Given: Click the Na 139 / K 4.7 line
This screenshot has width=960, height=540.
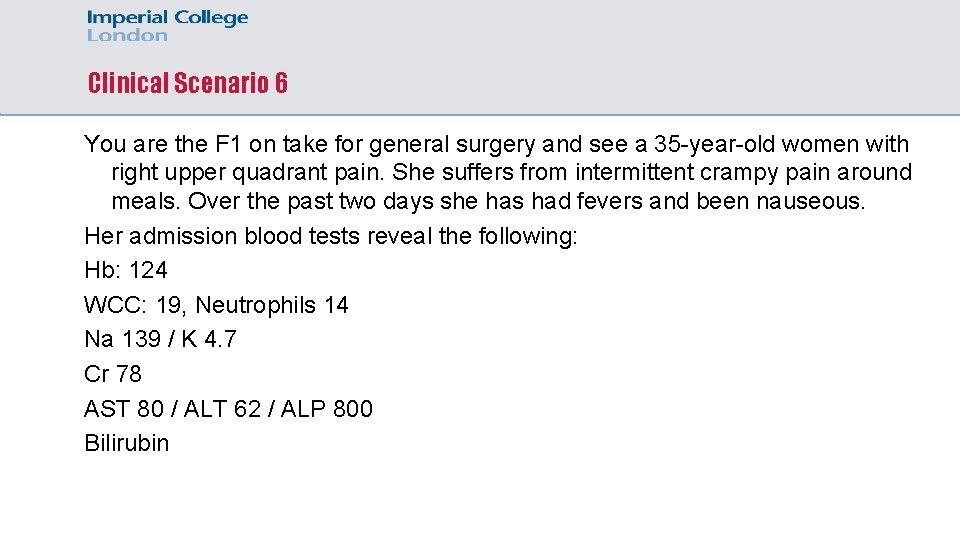Looking at the screenshot, I should click(160, 339).
